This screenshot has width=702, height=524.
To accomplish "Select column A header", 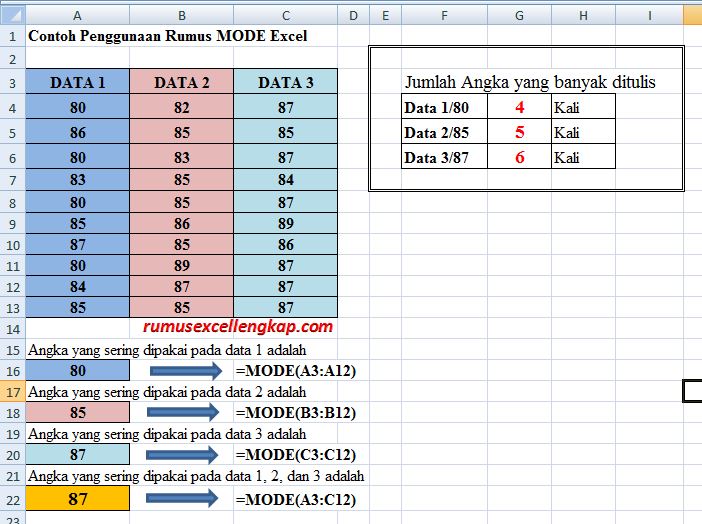I will click(77, 16).
